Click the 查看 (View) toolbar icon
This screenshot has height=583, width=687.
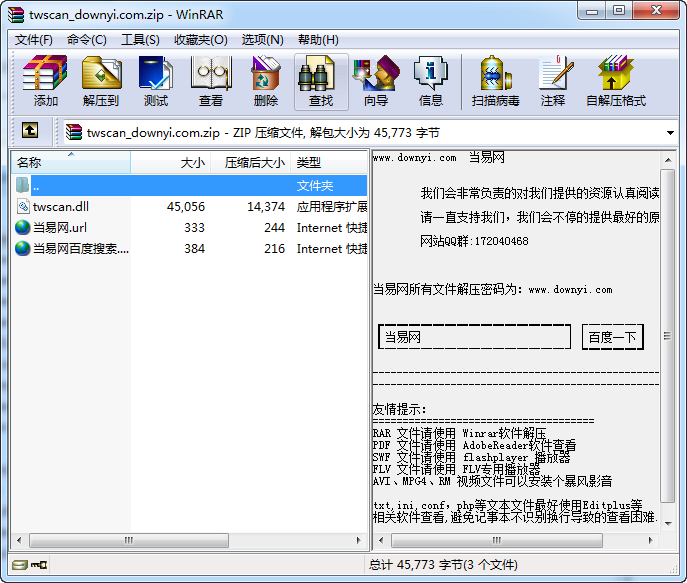point(211,73)
